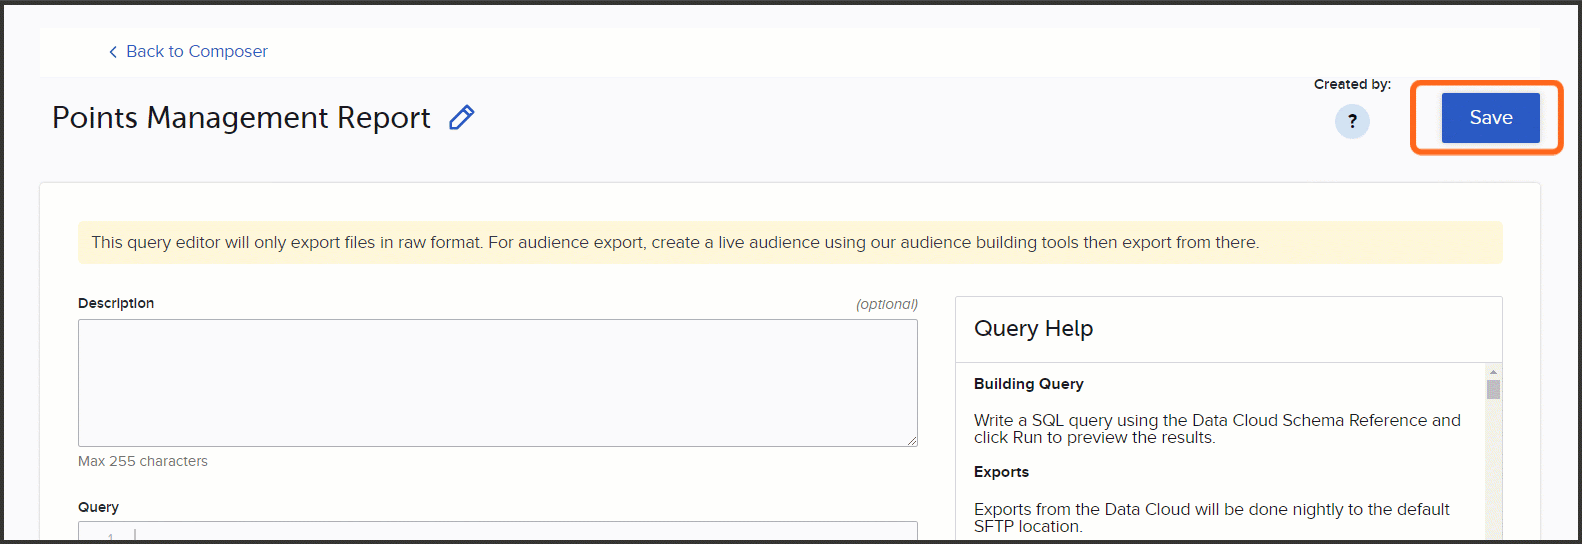Save the Points Management Report

[1490, 118]
